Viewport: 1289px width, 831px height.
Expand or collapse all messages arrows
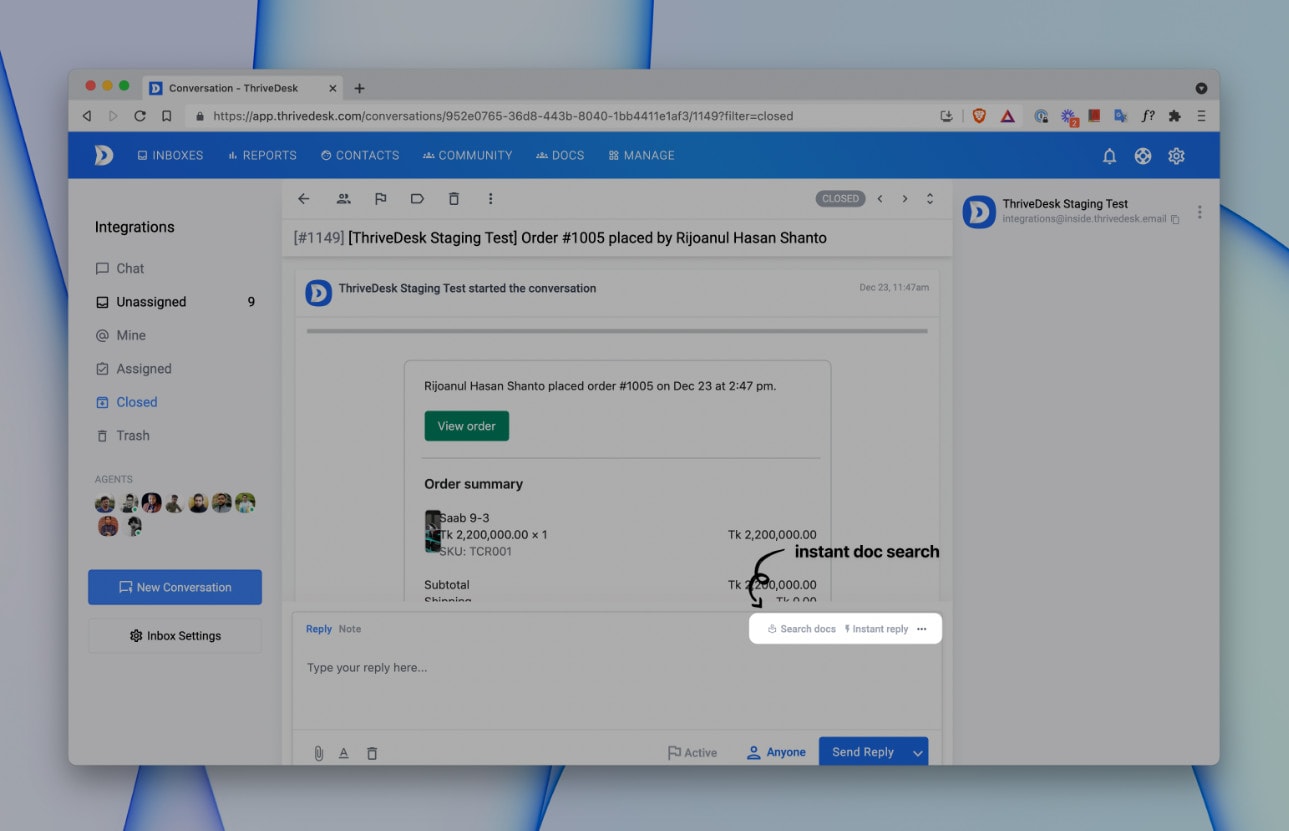930,199
